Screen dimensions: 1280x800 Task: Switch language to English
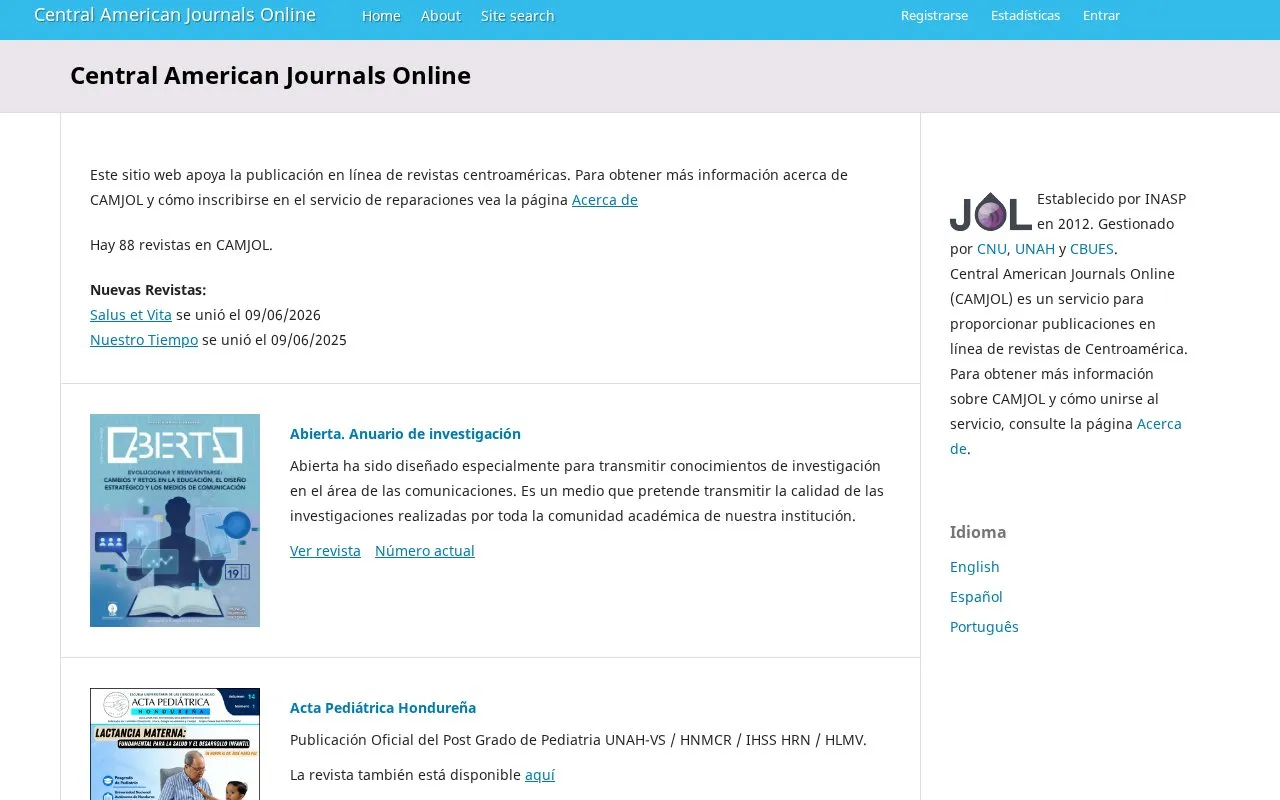[x=975, y=567]
